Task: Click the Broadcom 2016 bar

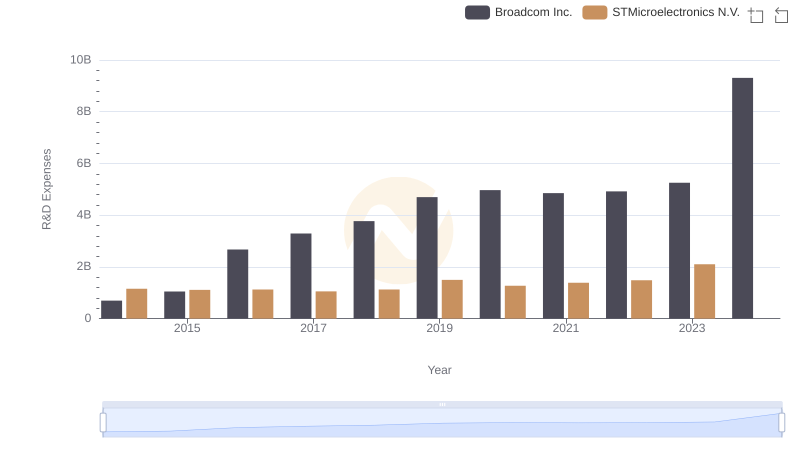Action: 238,284
